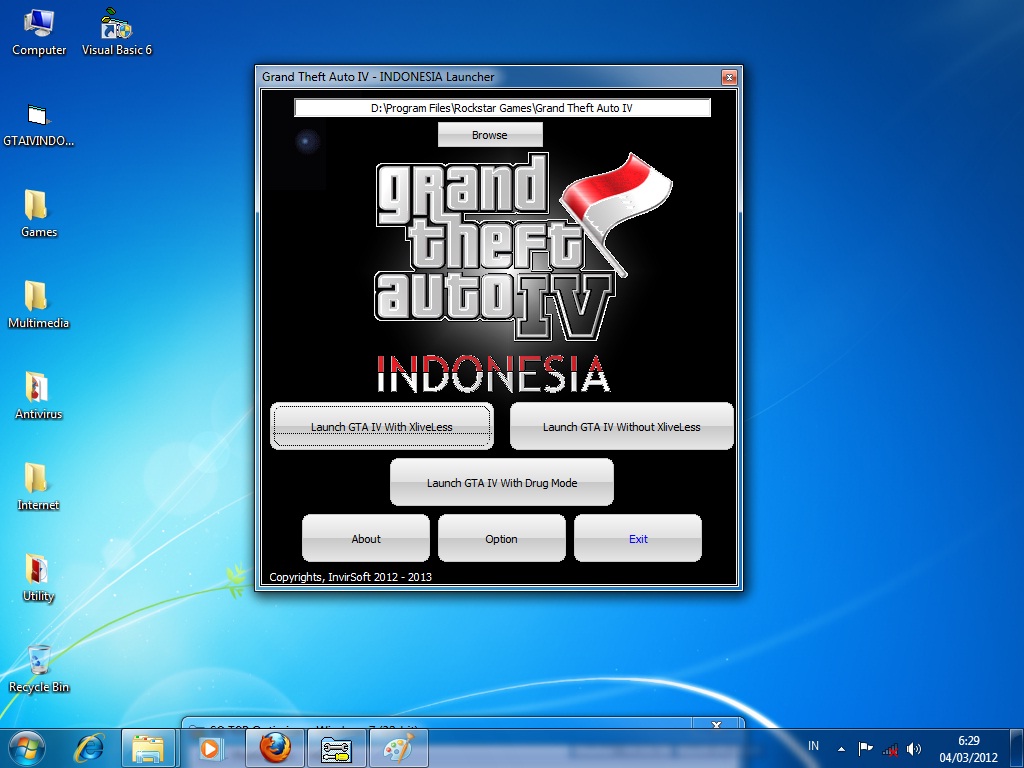Launch Internet Explorer from taskbar

pos(89,748)
